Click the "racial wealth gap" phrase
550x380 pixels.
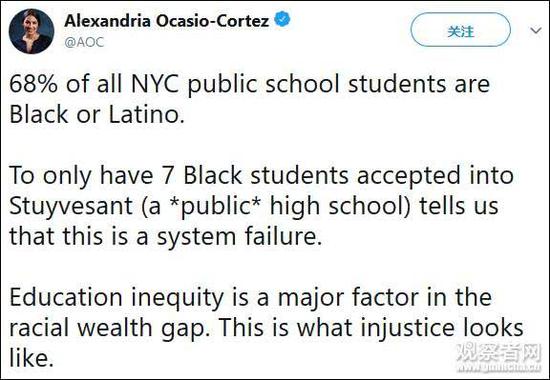tap(110, 328)
